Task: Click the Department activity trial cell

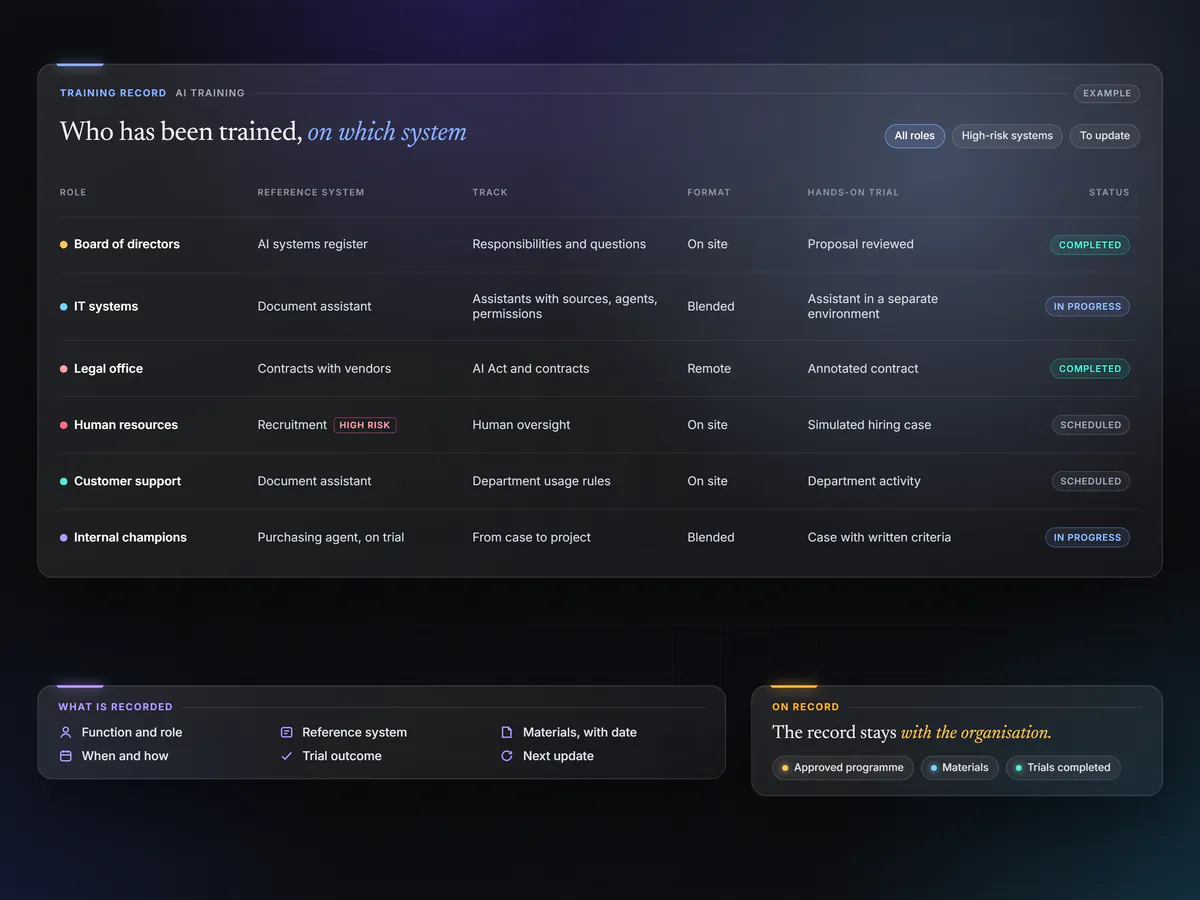Action: [x=864, y=481]
